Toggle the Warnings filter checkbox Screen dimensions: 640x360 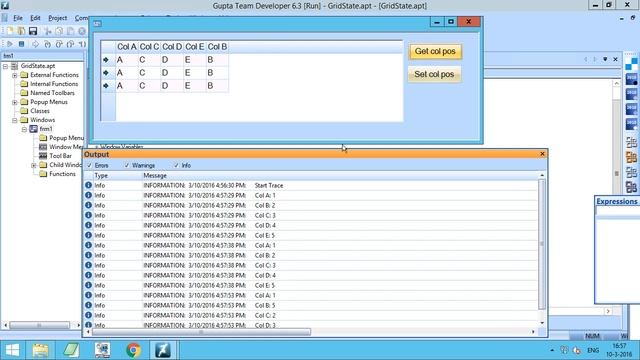point(127,165)
